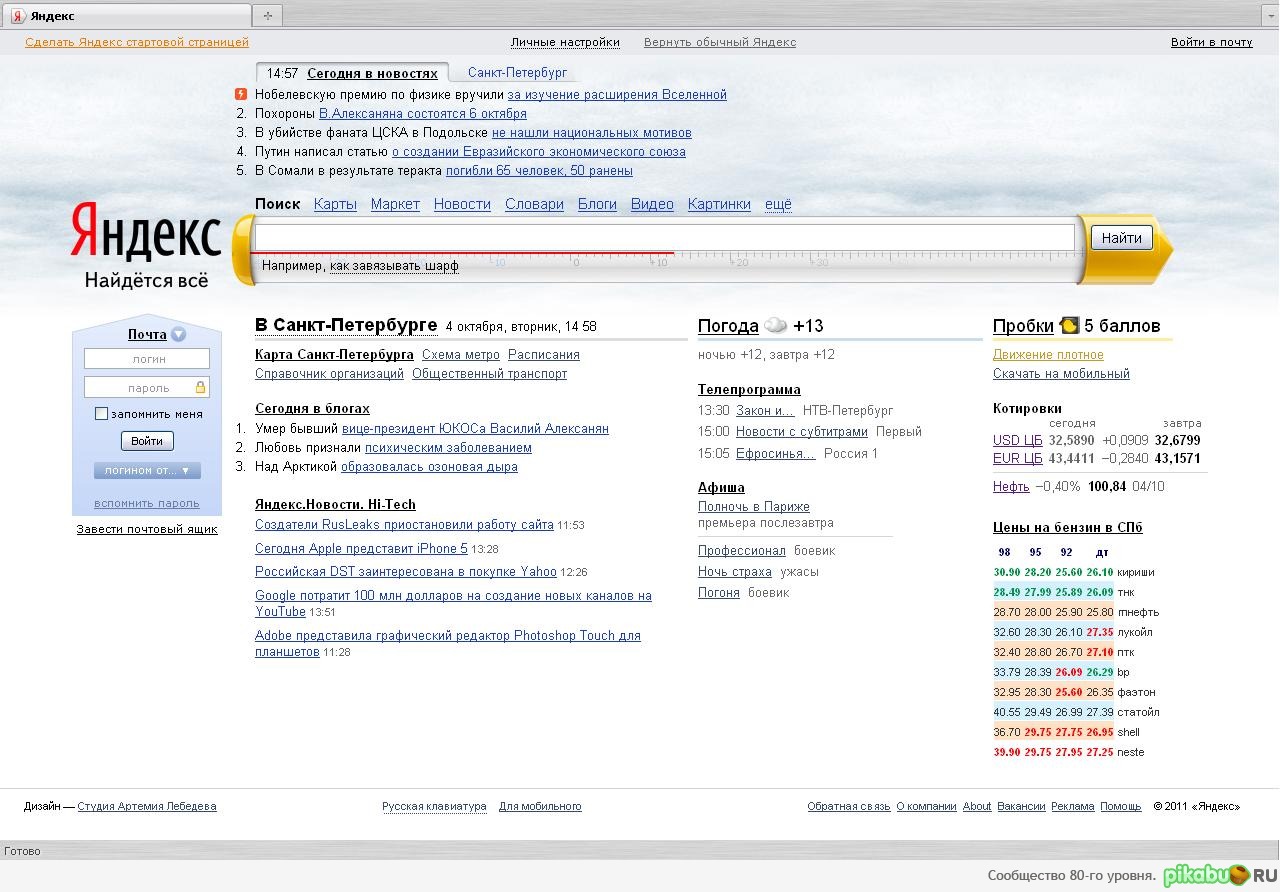The width and height of the screenshot is (1280, 892).
Task: Open the Войти в почту link
Action: pos(1211,42)
